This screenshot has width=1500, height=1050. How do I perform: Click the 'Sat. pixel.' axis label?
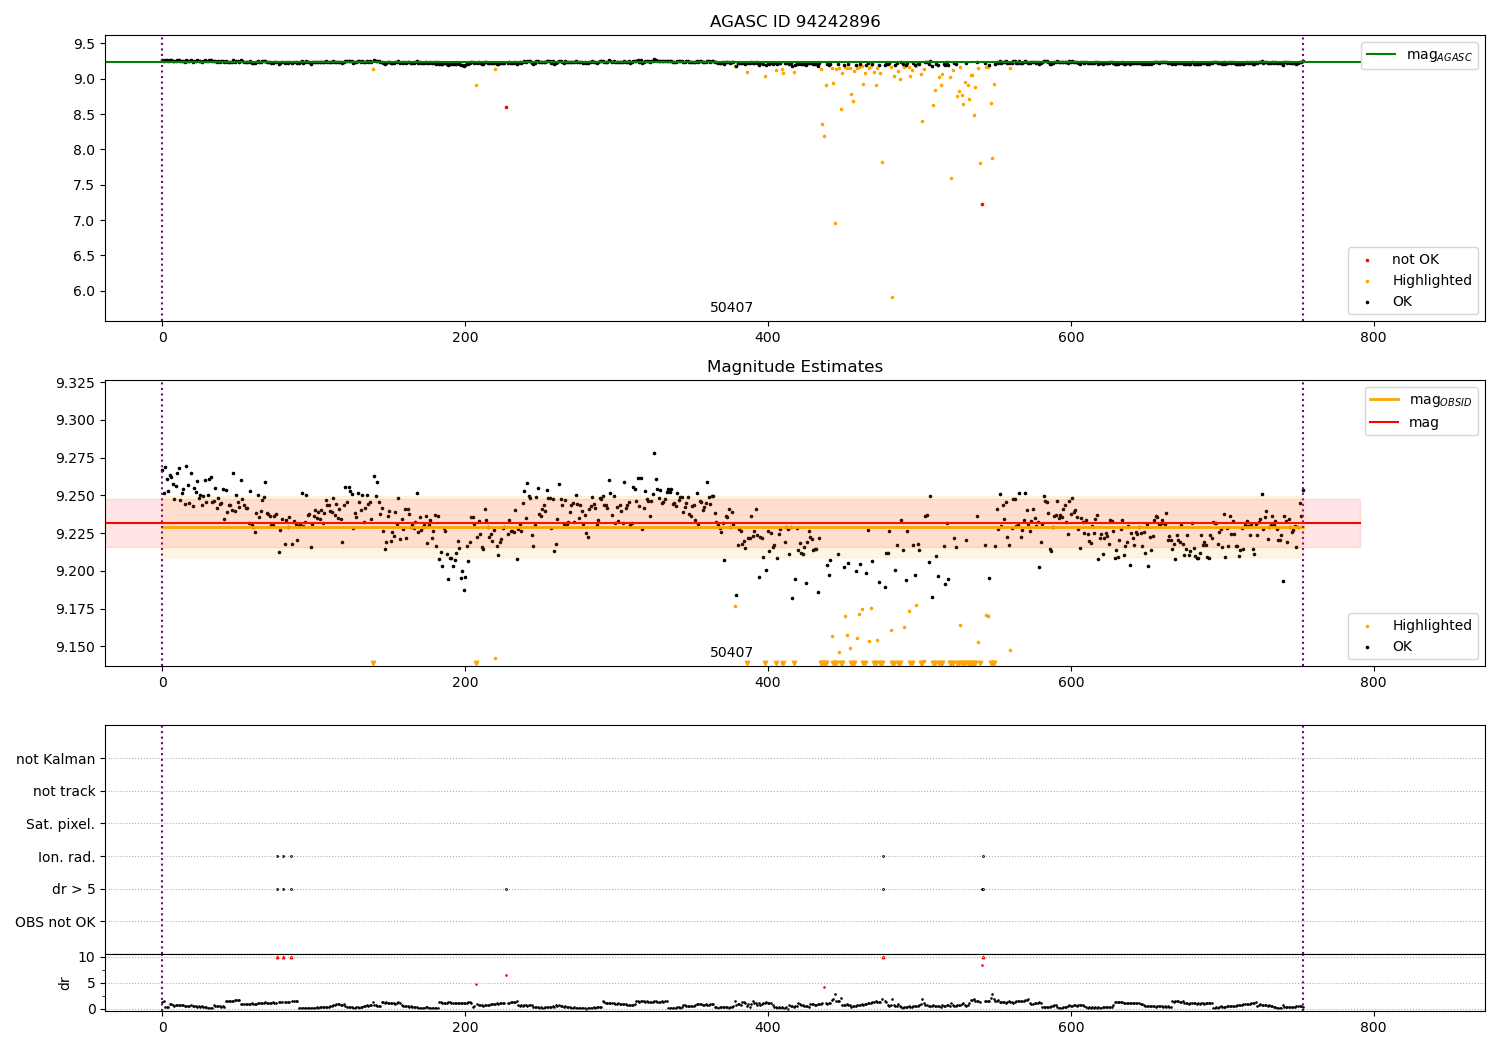pos(61,824)
